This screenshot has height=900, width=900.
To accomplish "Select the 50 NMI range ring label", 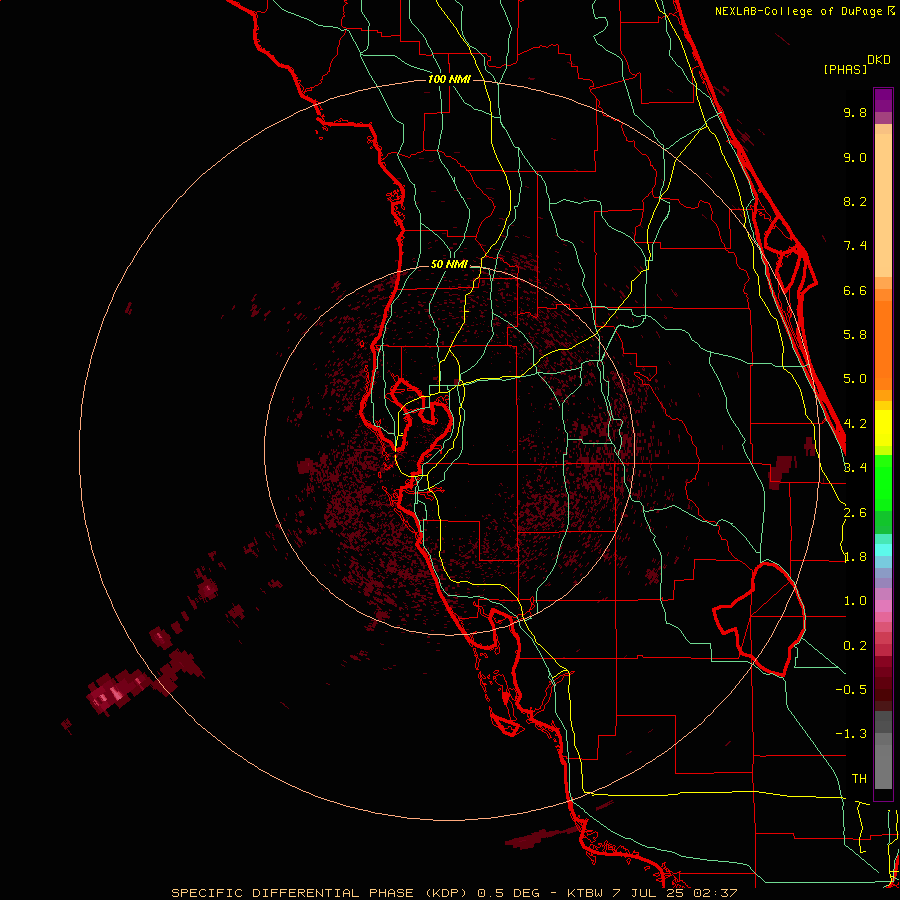I will click(x=449, y=265).
